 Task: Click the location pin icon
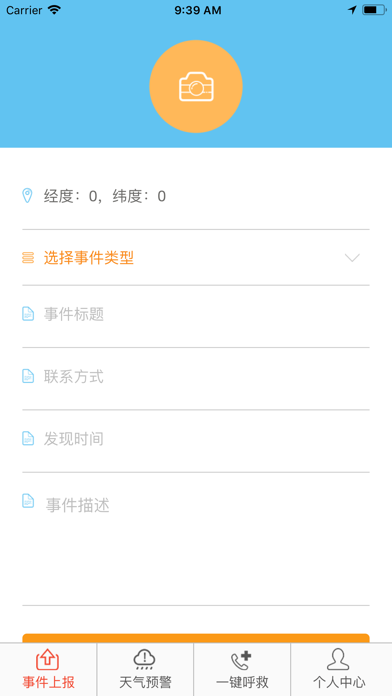point(28,196)
